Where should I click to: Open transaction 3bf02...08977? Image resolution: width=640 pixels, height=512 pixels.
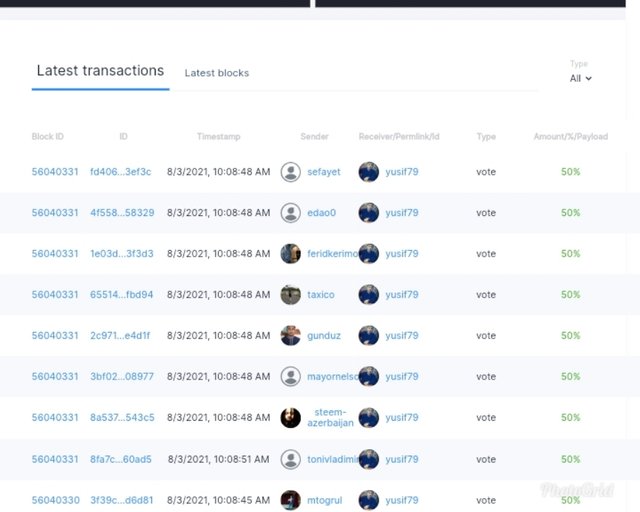click(122, 376)
